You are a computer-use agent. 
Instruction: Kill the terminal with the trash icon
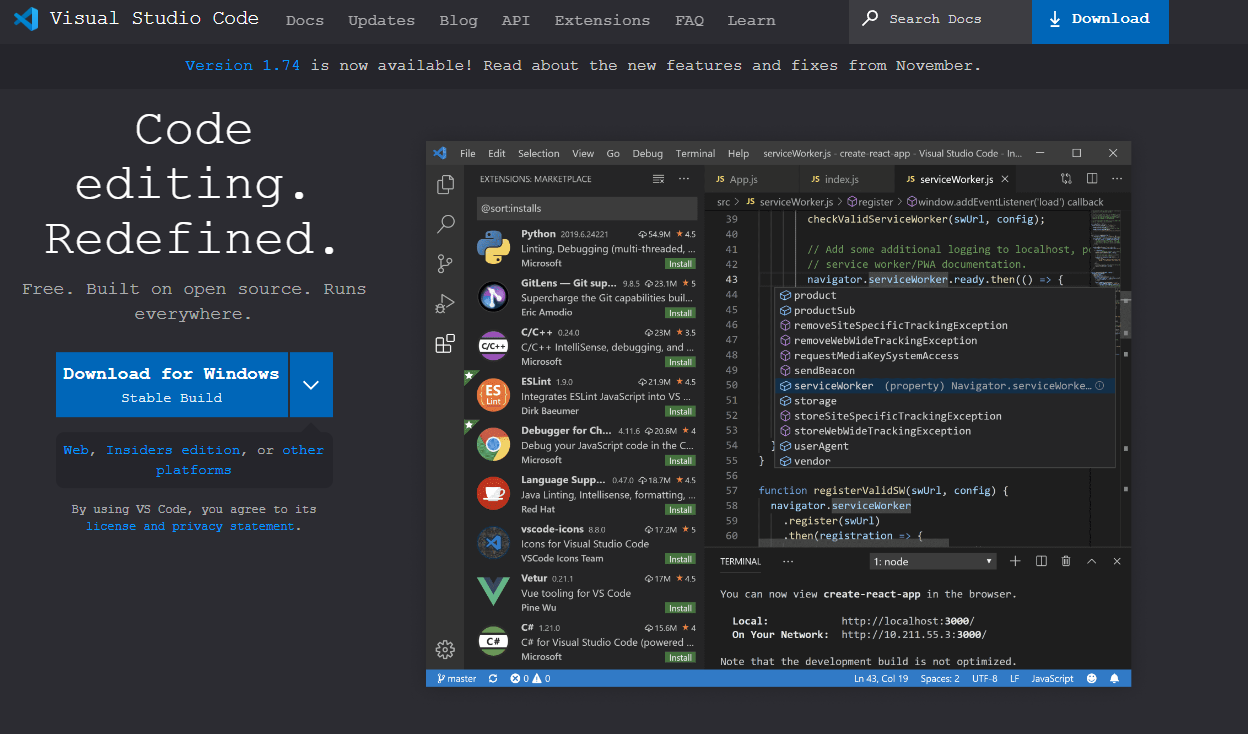tap(1066, 561)
